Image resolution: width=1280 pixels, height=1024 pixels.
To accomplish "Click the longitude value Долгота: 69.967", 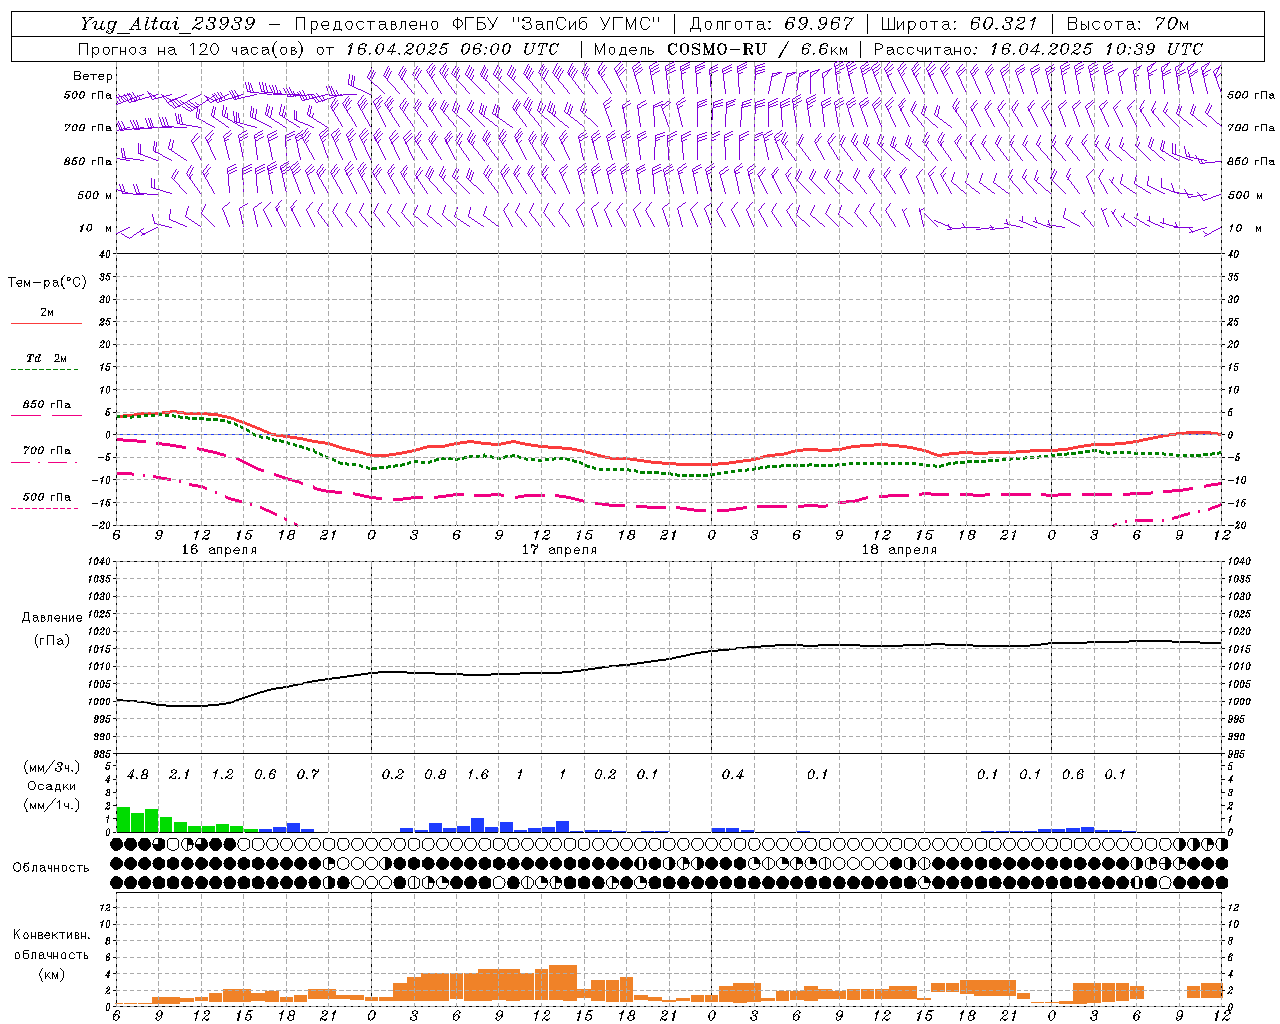I will 772,24.
